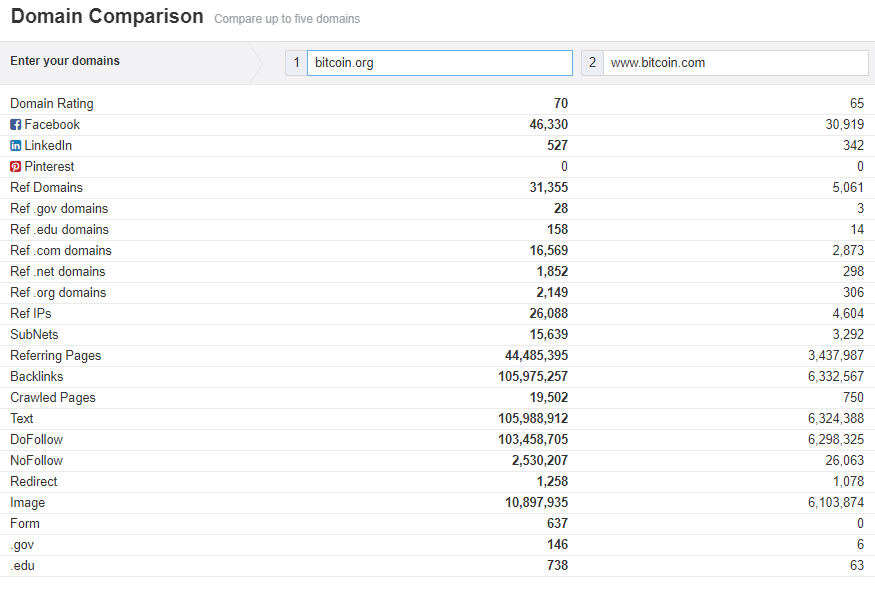Click the Domain Rating value 70
This screenshot has height=590, width=875.
561,103
